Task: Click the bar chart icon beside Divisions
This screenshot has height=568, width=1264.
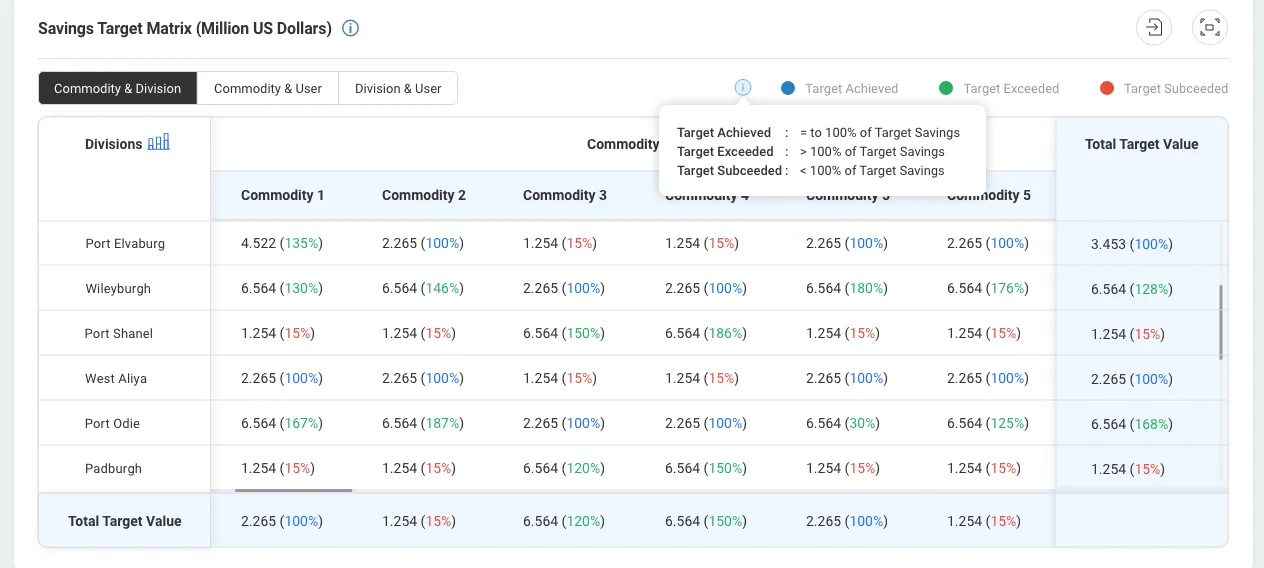Action: point(159,143)
